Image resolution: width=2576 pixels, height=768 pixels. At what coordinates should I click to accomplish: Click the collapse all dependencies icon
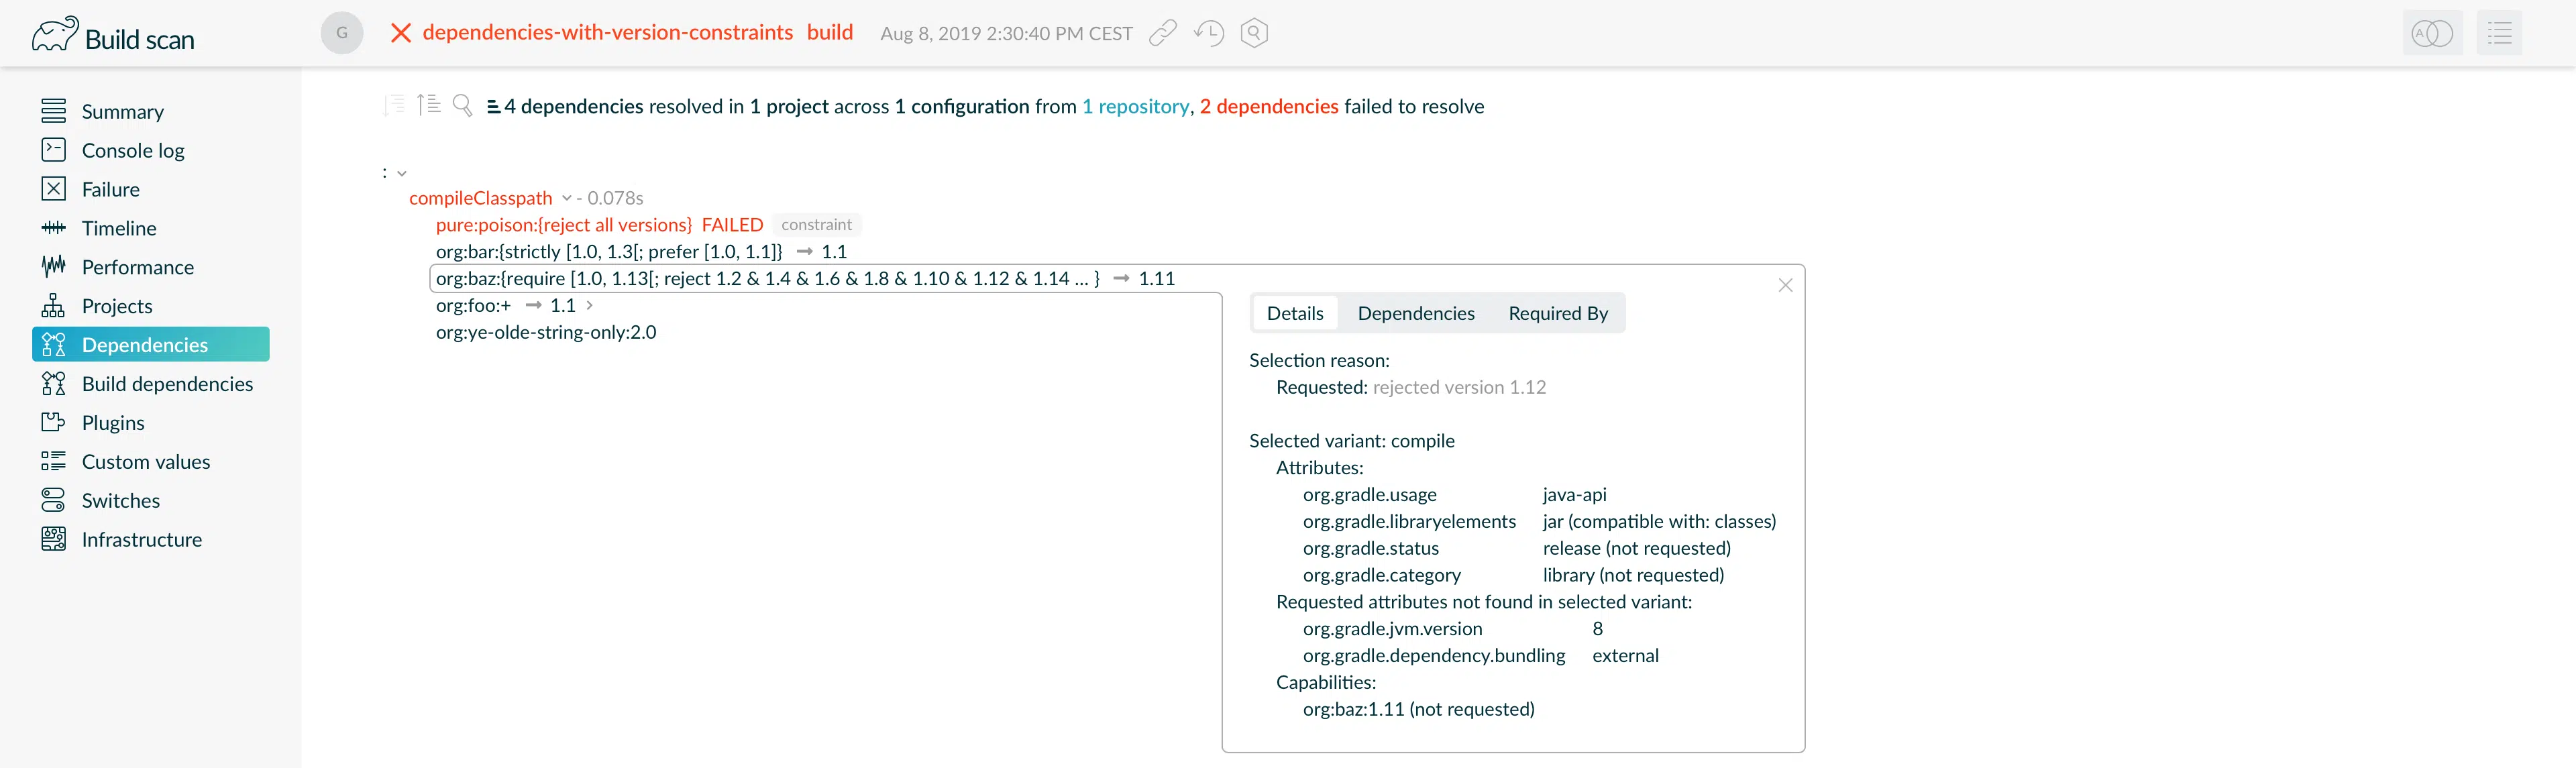[429, 104]
